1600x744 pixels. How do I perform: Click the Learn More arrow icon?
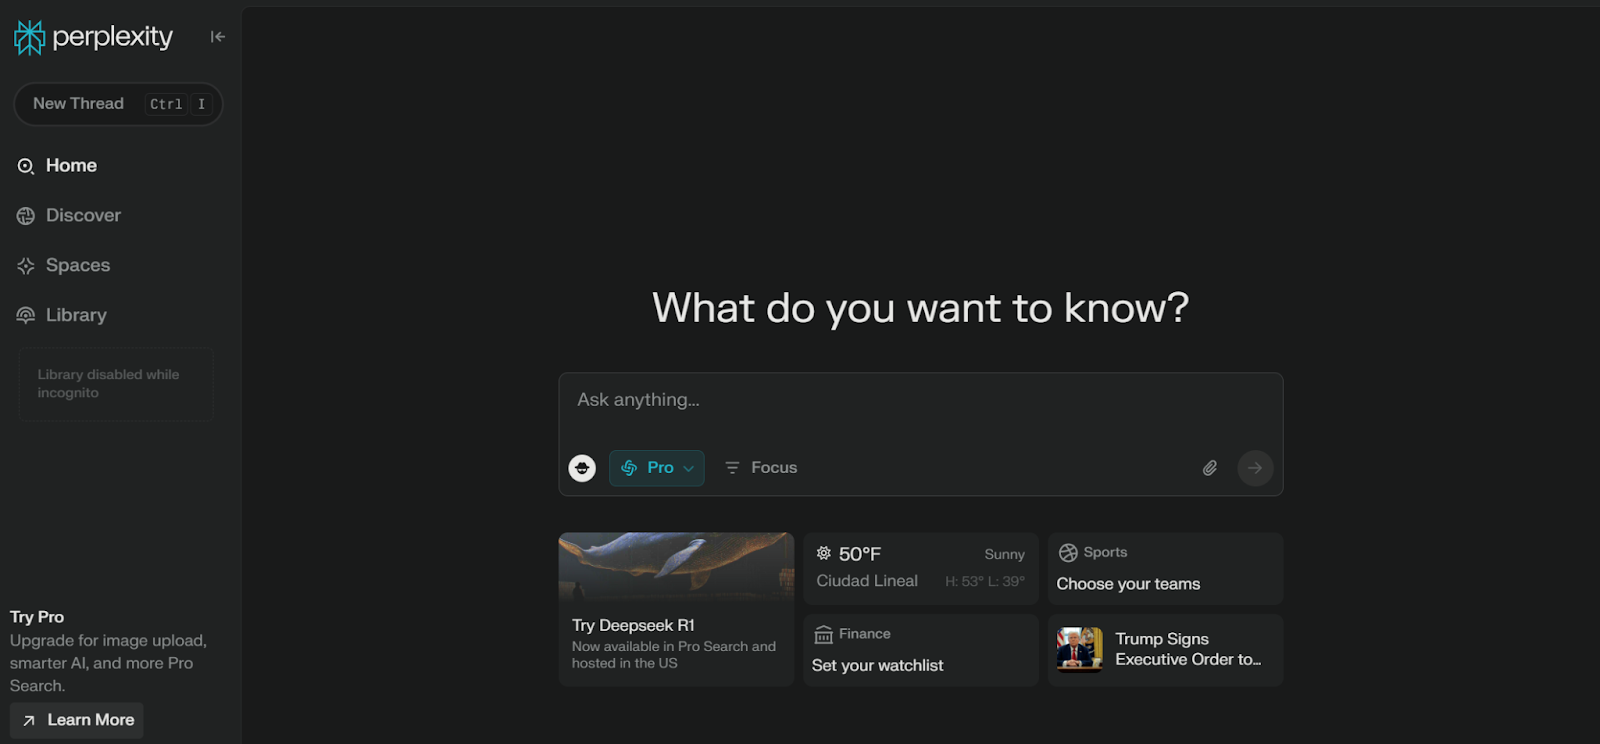click(x=29, y=721)
